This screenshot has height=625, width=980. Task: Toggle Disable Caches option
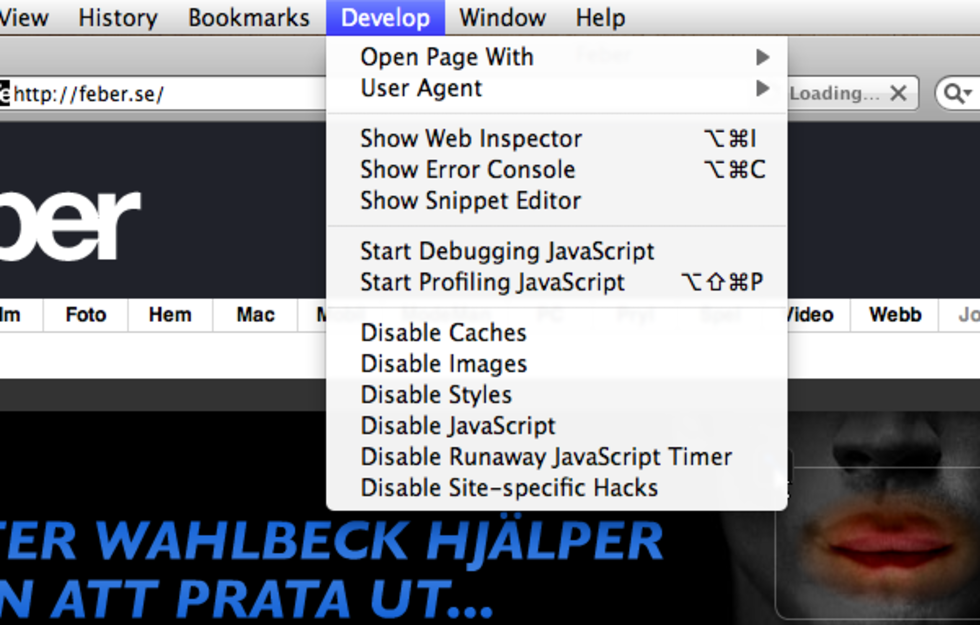(443, 332)
